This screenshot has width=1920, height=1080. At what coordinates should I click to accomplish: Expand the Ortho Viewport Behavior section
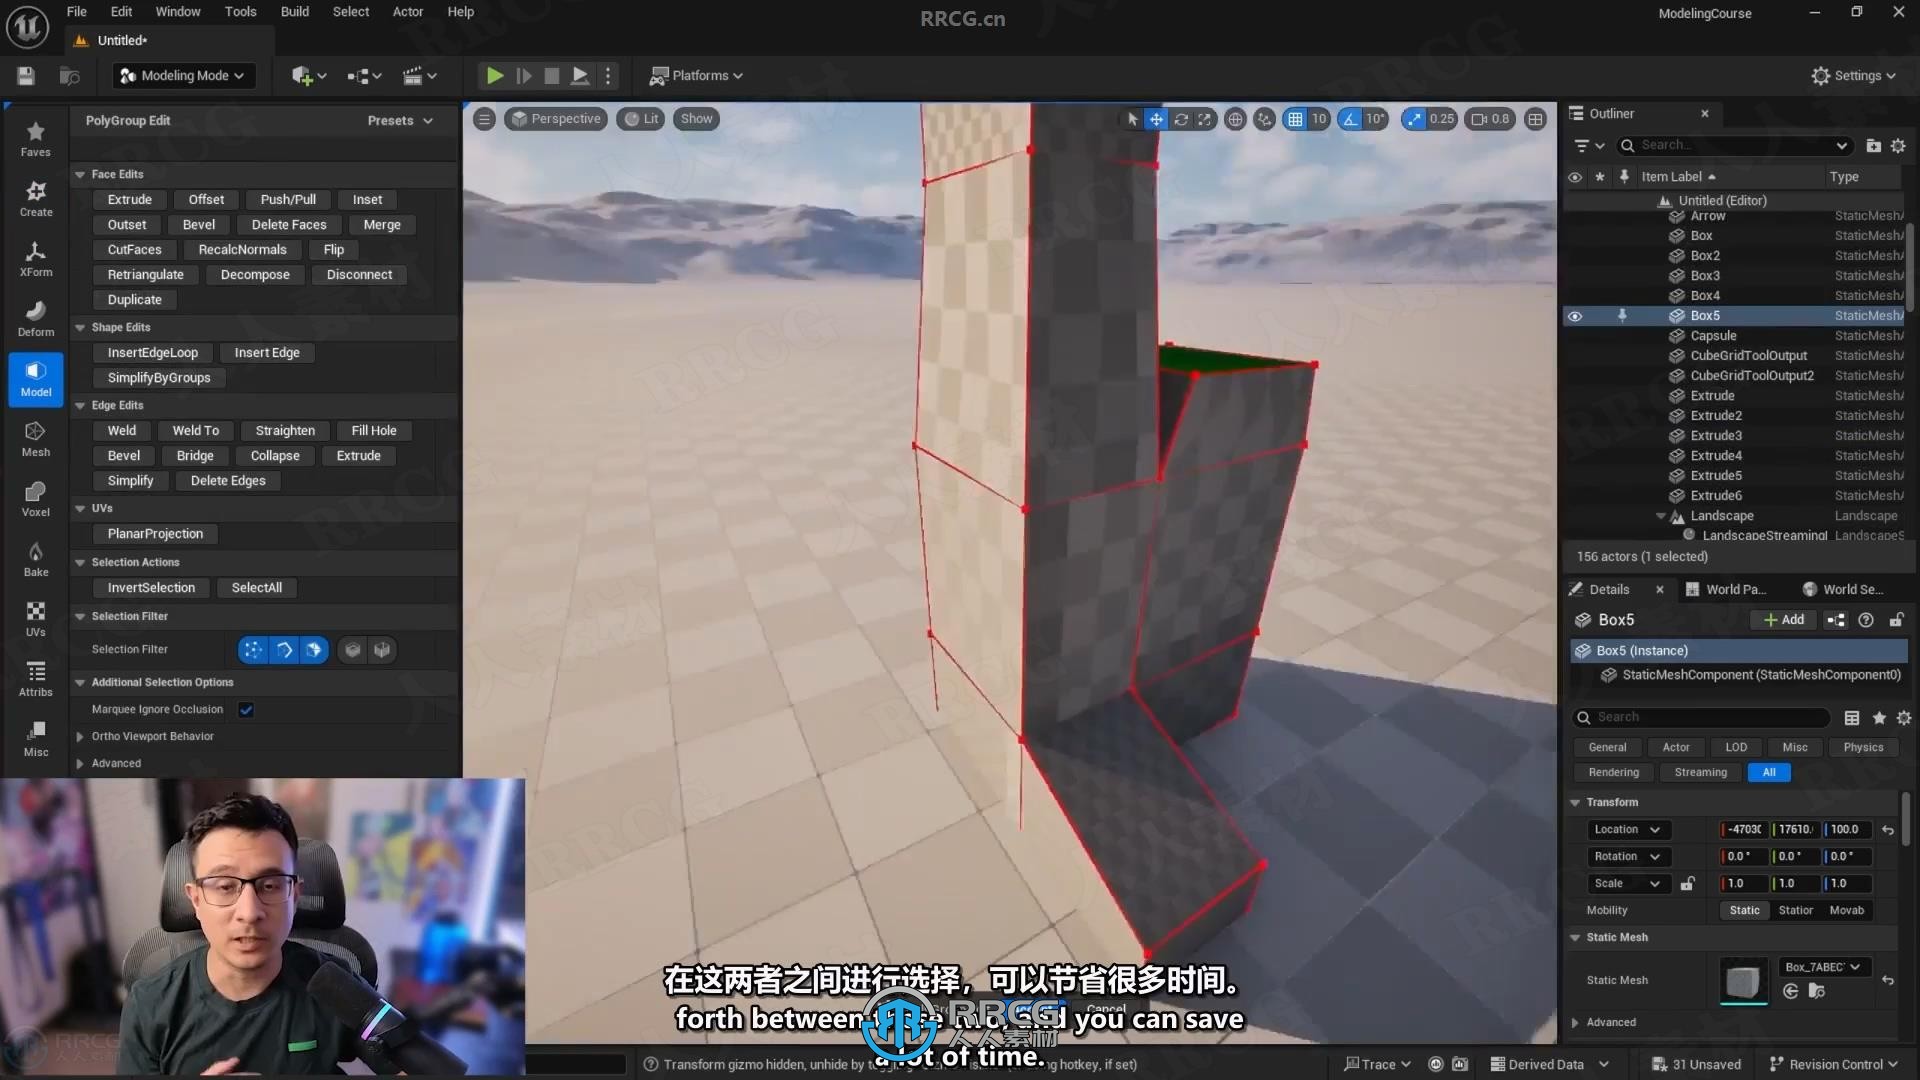[x=80, y=737]
